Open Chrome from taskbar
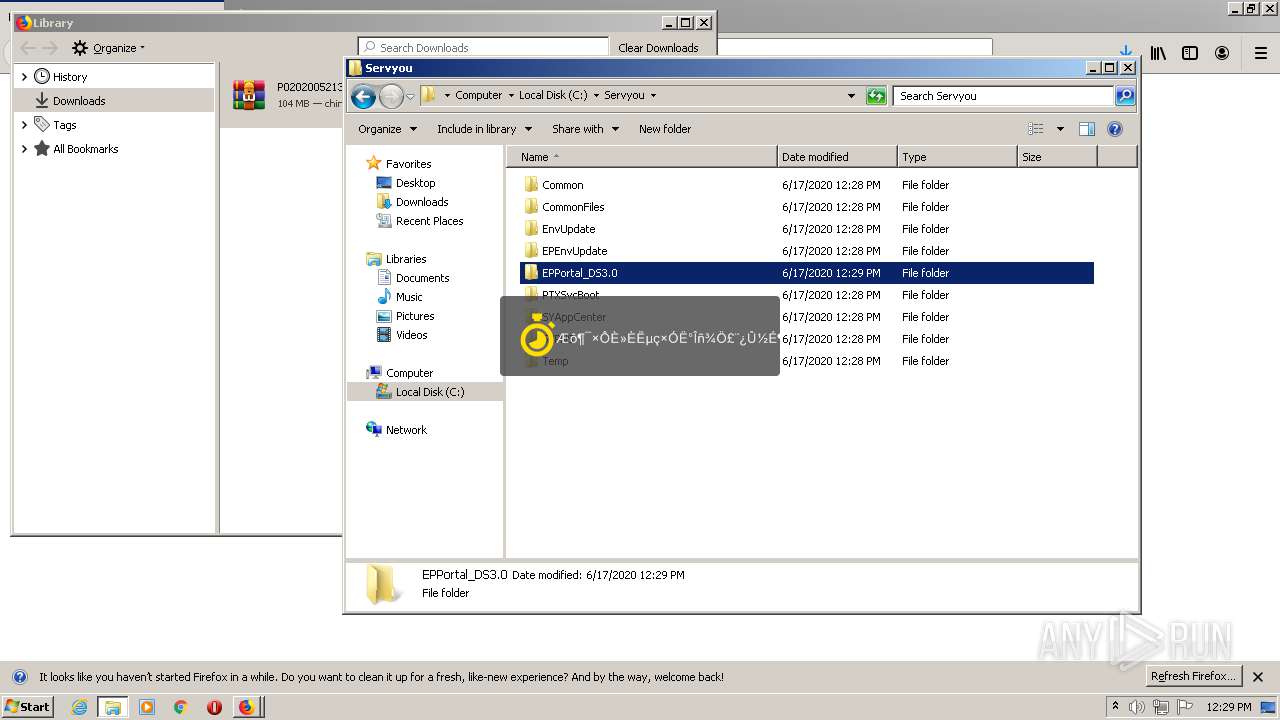Viewport: 1280px width, 720px height. 180,707
